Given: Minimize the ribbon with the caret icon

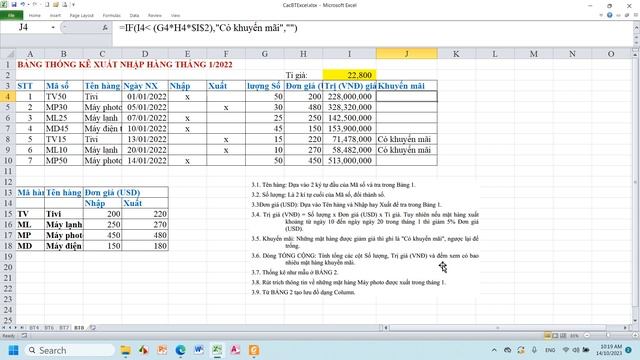Looking at the screenshot, I should coord(601,15).
